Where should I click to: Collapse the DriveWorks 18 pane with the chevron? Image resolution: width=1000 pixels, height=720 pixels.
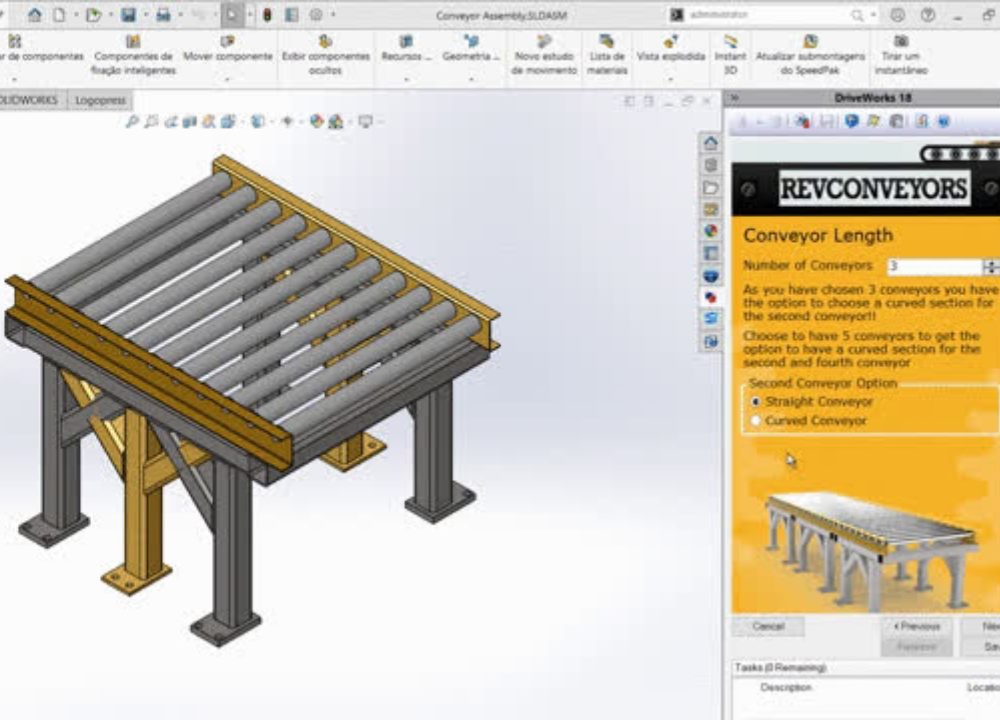[734, 98]
